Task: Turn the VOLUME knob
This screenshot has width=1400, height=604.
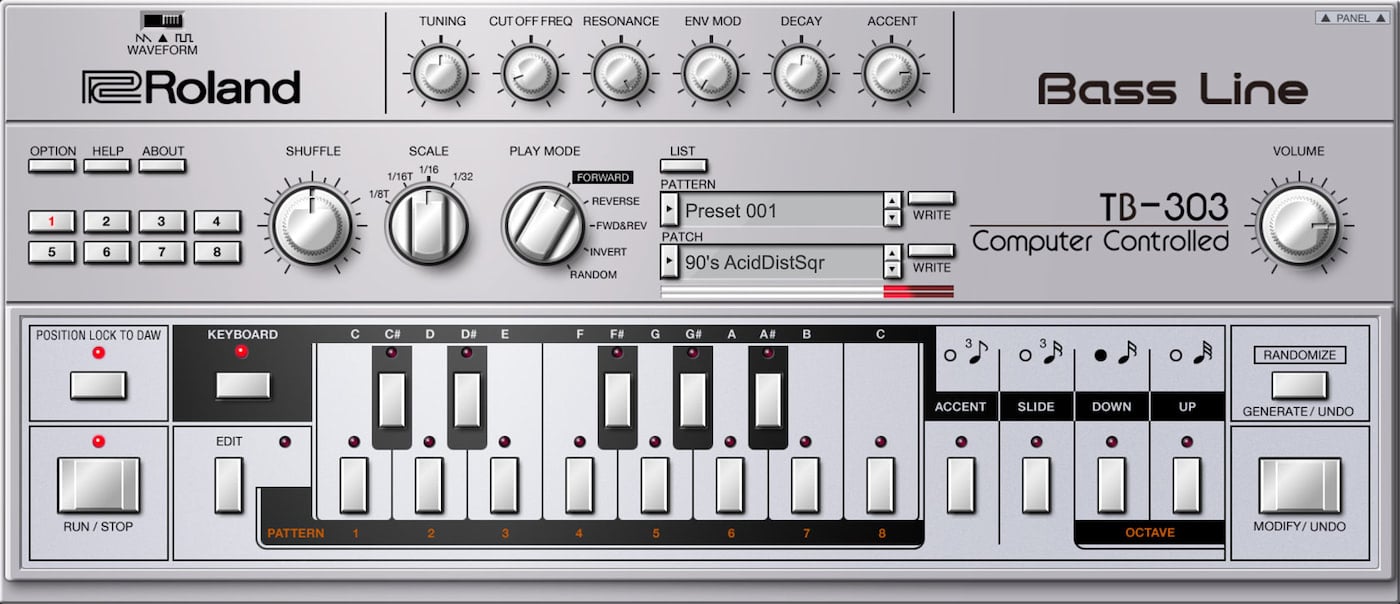Action: [x=1298, y=224]
